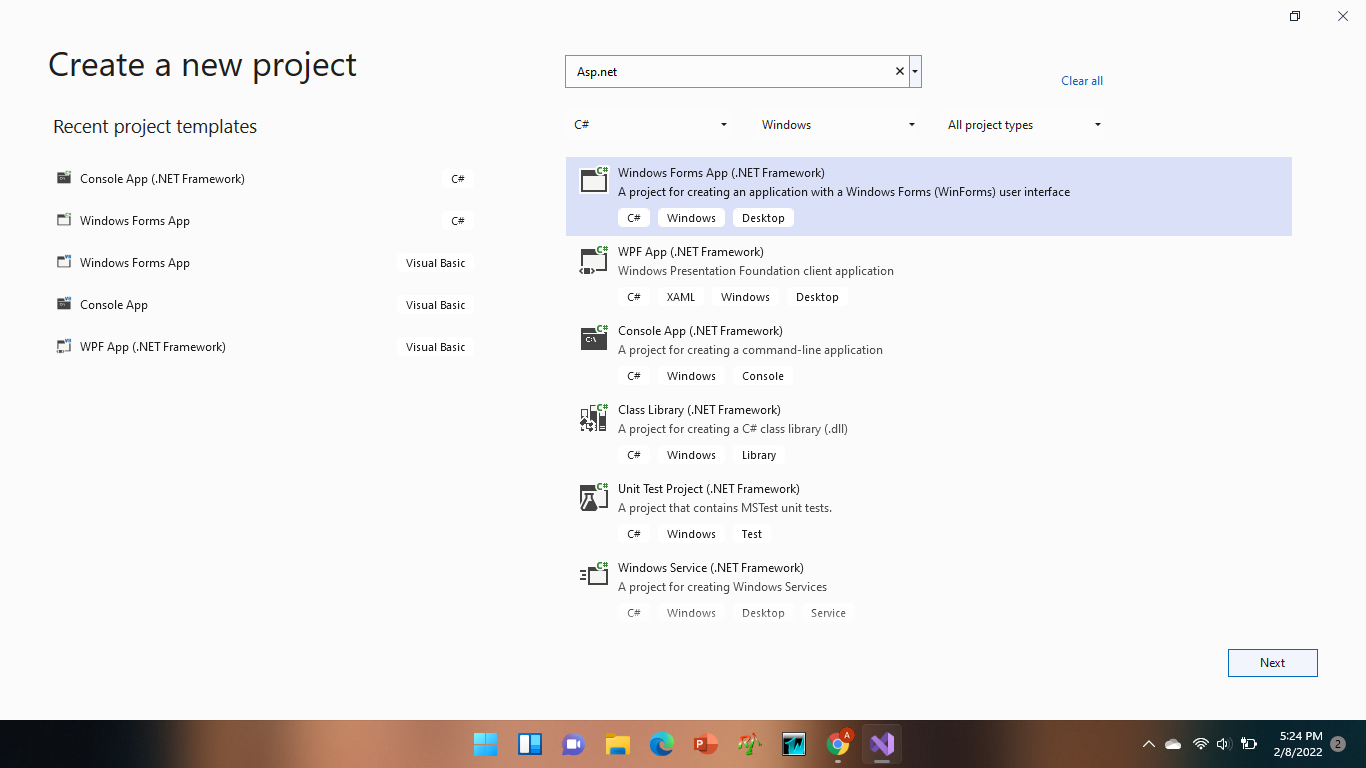Click the Windows Forms App (.NET Framework) template icon
The image size is (1366, 768).
point(594,180)
